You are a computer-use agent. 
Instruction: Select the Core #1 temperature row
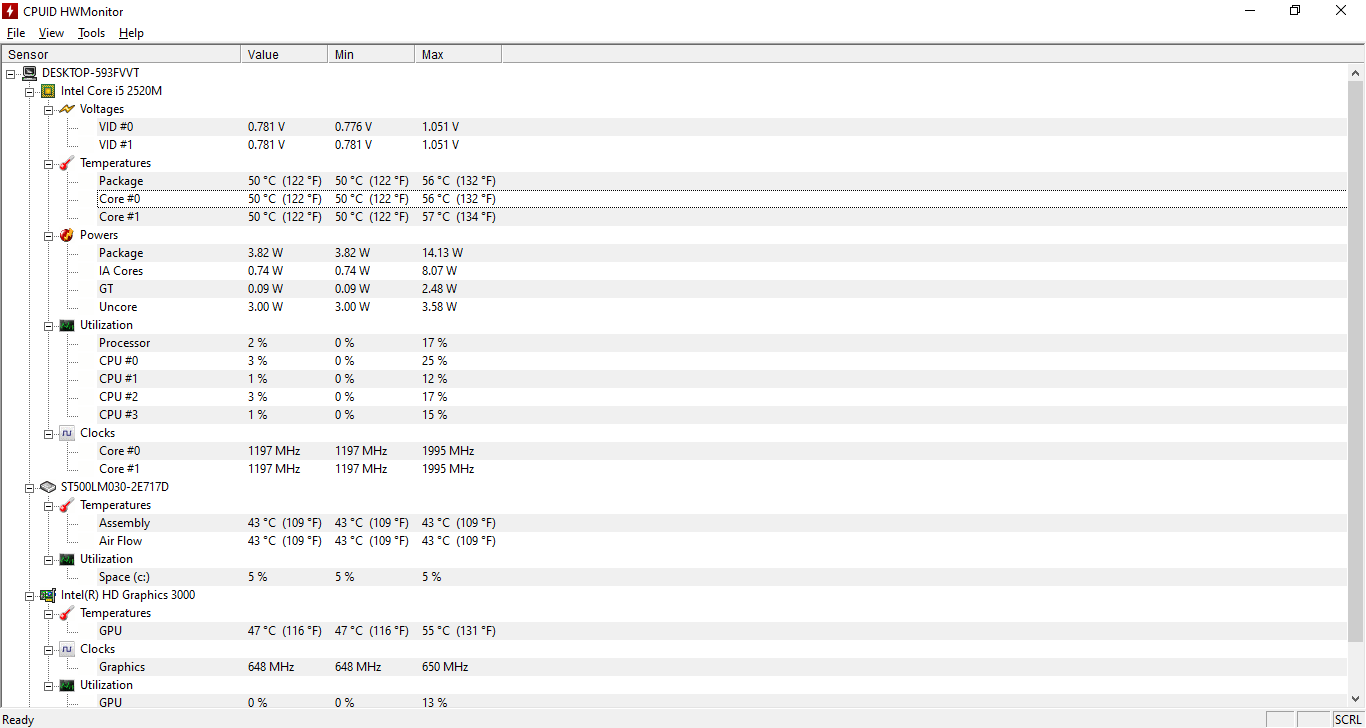pyautogui.click(x=721, y=217)
